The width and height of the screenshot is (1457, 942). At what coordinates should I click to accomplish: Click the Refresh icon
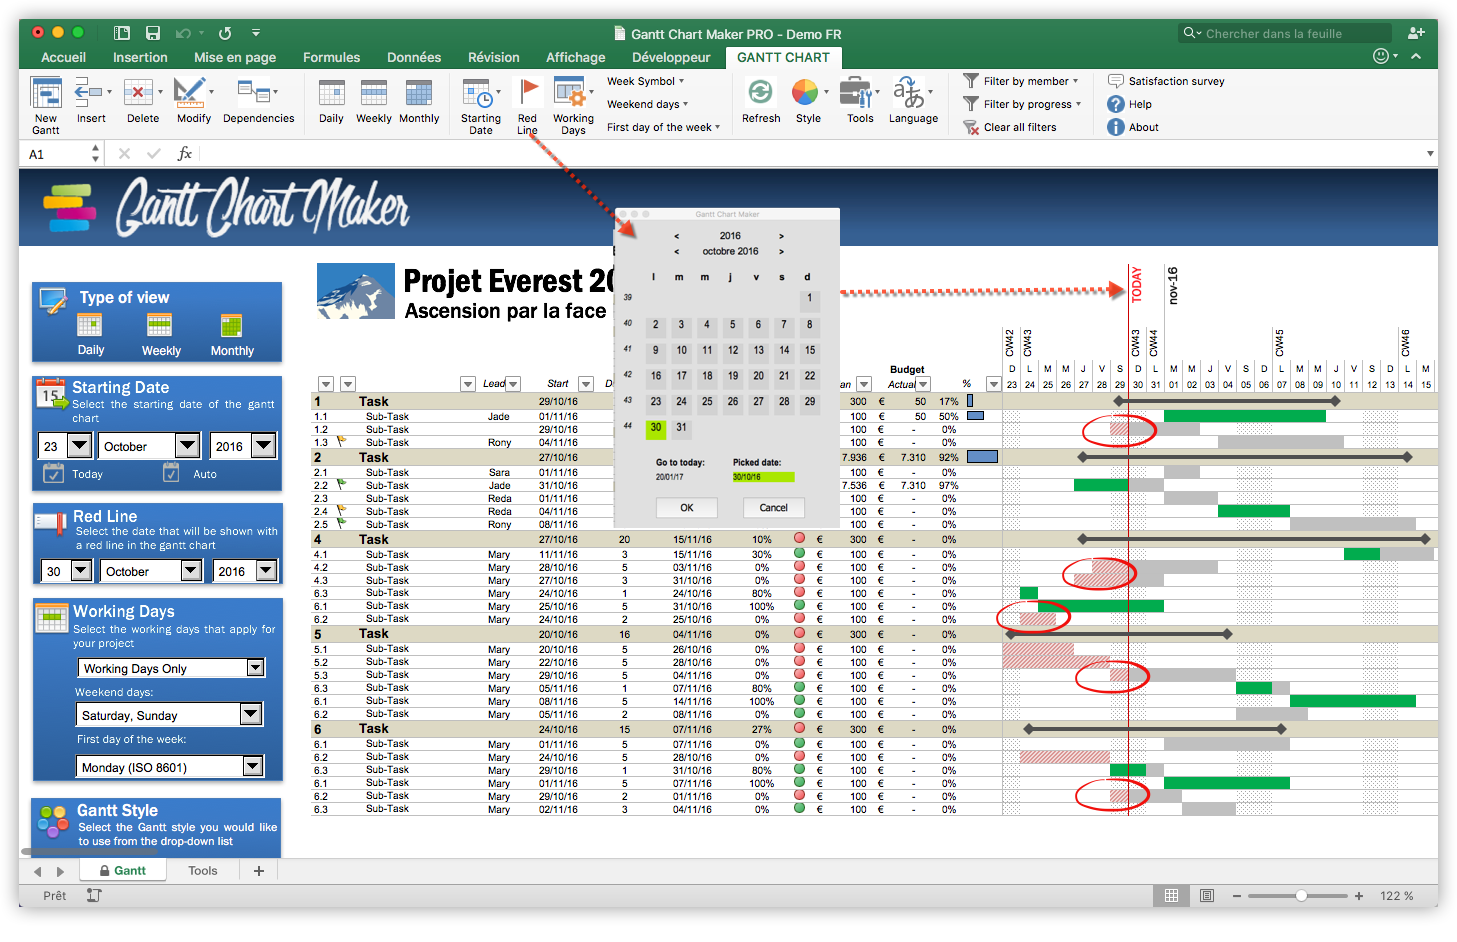(x=760, y=93)
